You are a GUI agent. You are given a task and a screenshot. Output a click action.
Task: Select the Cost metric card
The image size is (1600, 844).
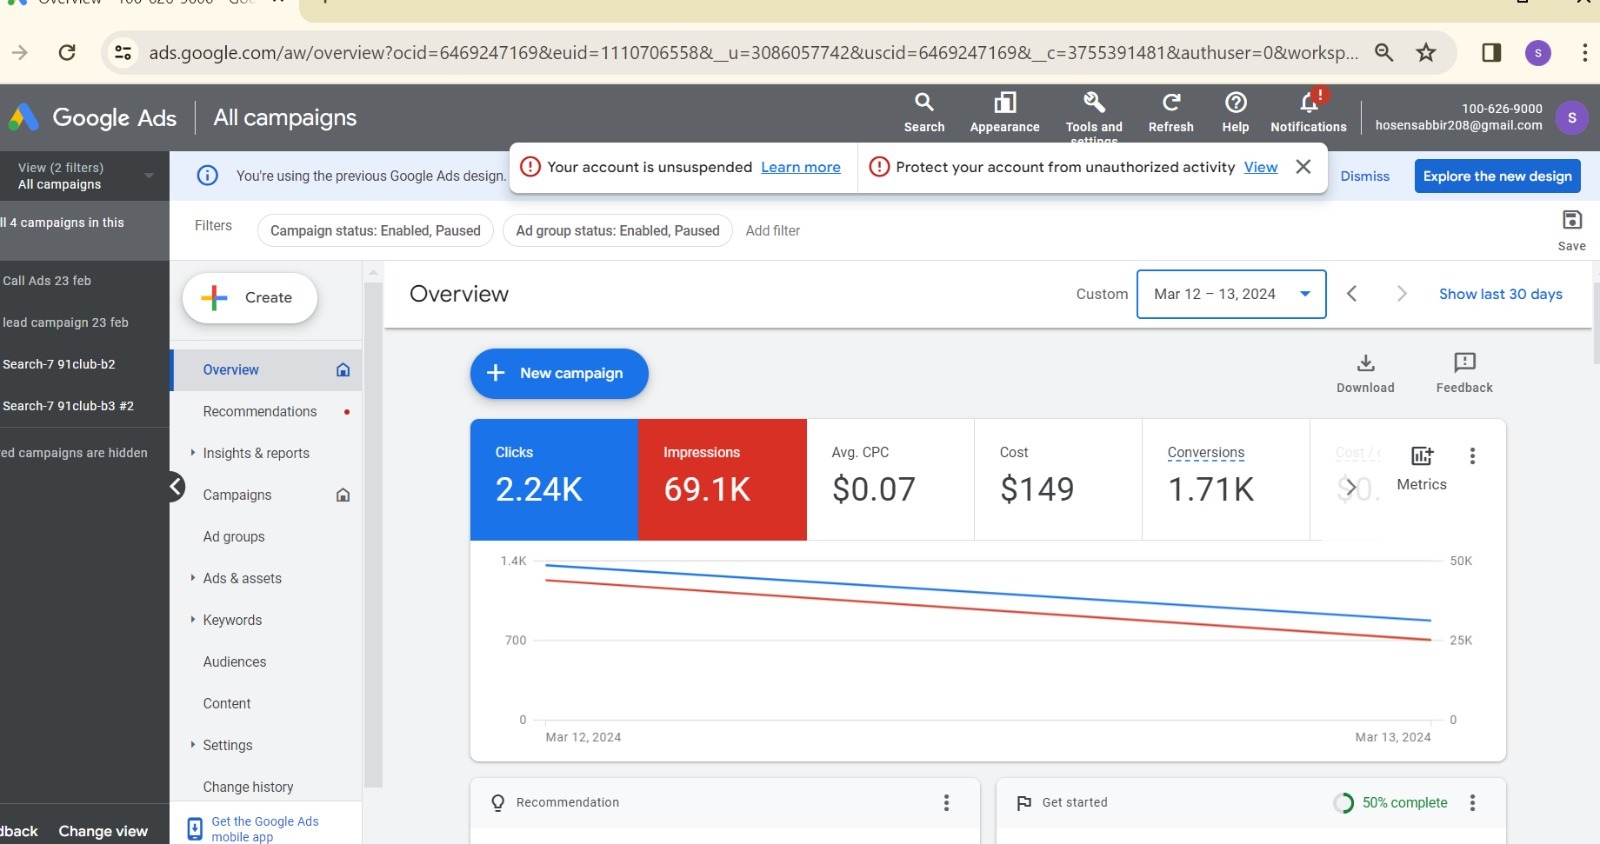click(1058, 480)
